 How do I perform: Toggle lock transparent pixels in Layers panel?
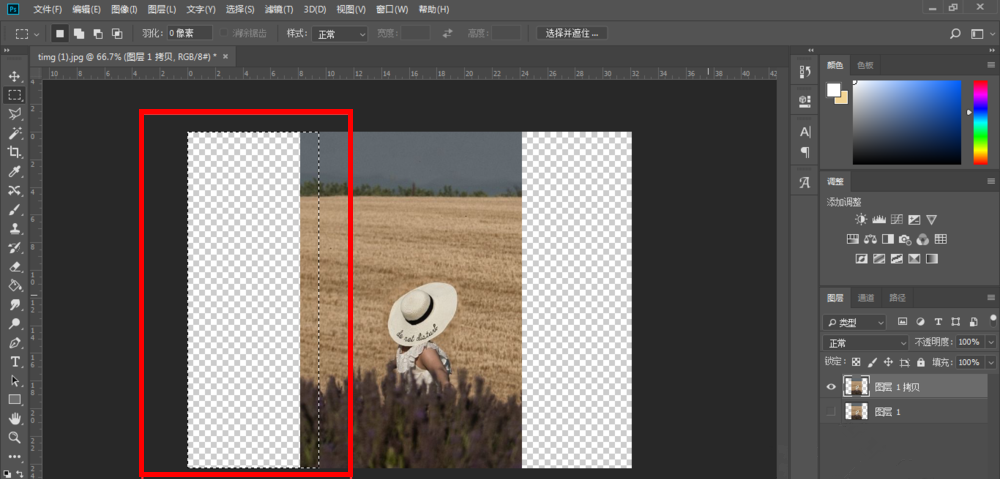(x=856, y=362)
